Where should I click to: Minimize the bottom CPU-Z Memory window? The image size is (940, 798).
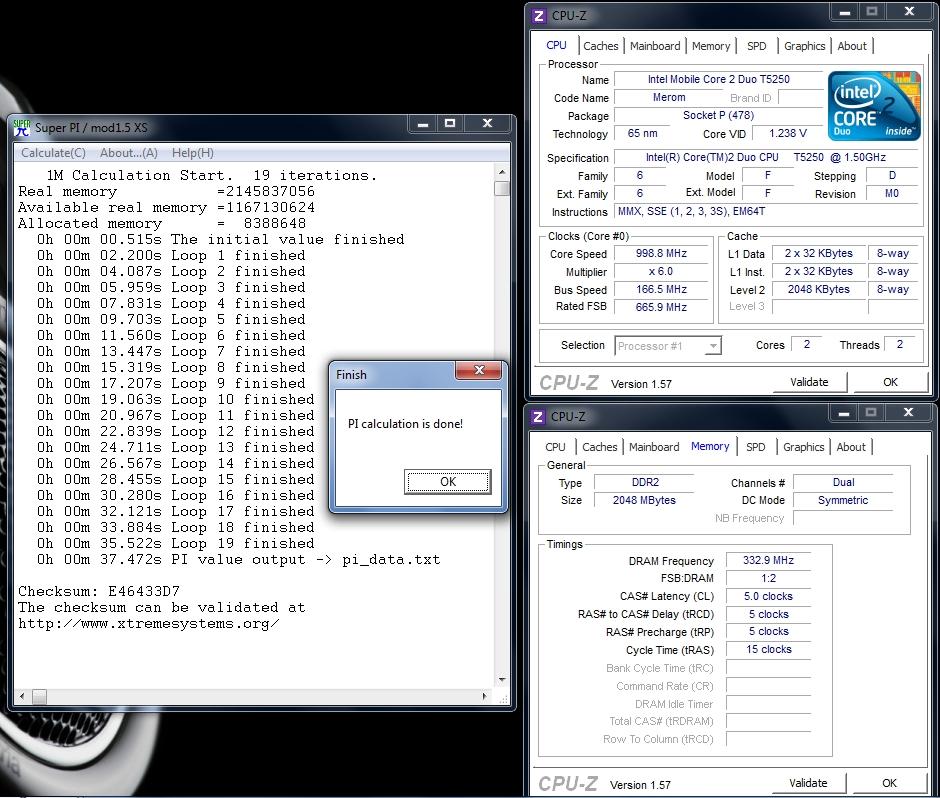pyautogui.click(x=843, y=412)
